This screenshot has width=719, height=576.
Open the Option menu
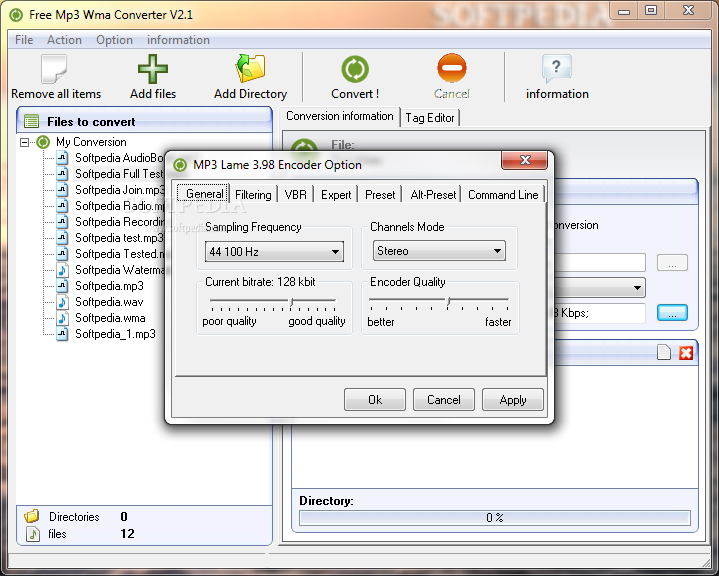coord(114,40)
